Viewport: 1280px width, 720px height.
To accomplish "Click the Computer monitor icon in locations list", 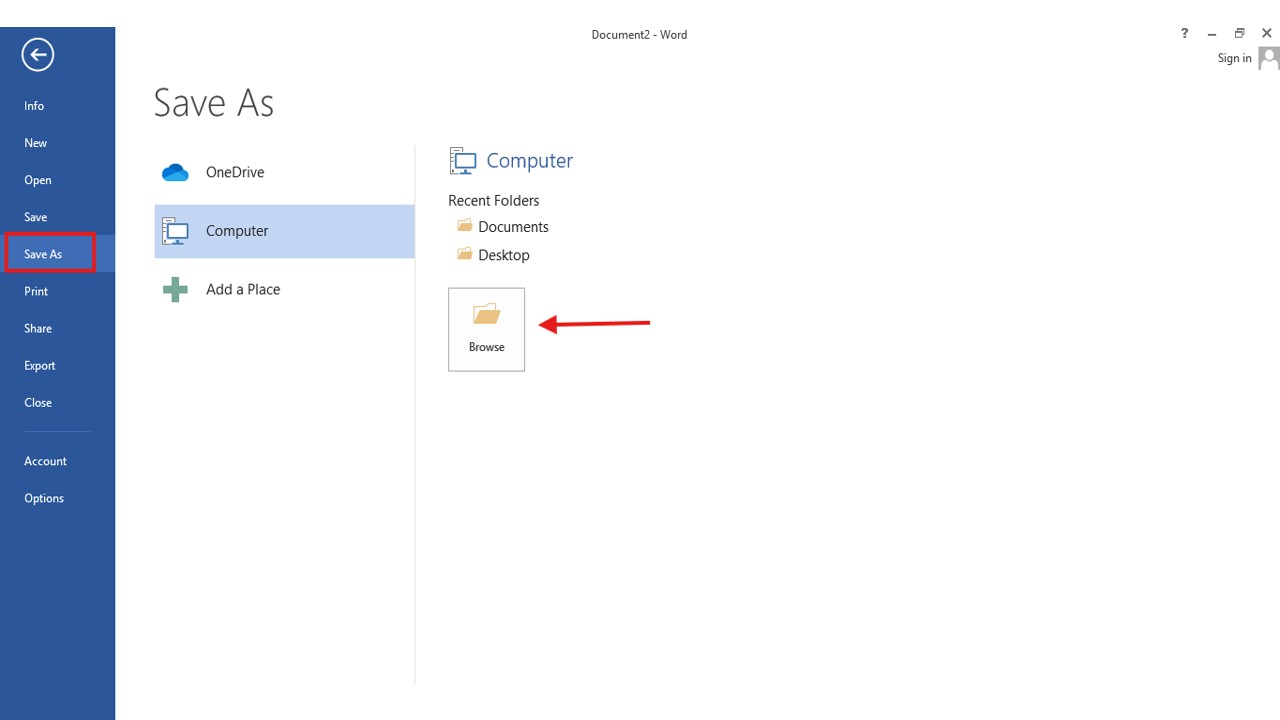I will [x=176, y=231].
